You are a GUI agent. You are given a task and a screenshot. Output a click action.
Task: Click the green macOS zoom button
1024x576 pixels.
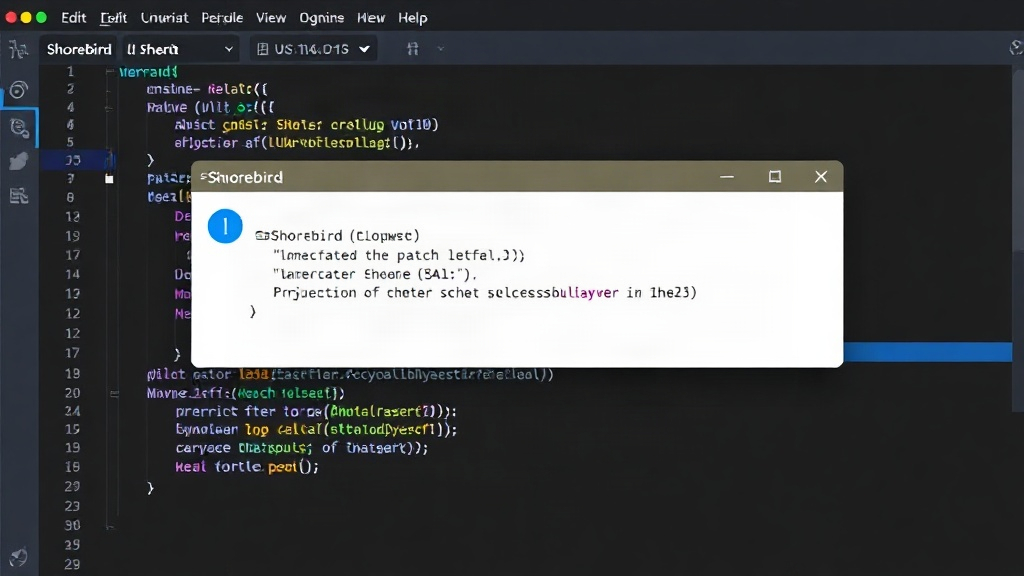[x=41, y=18]
